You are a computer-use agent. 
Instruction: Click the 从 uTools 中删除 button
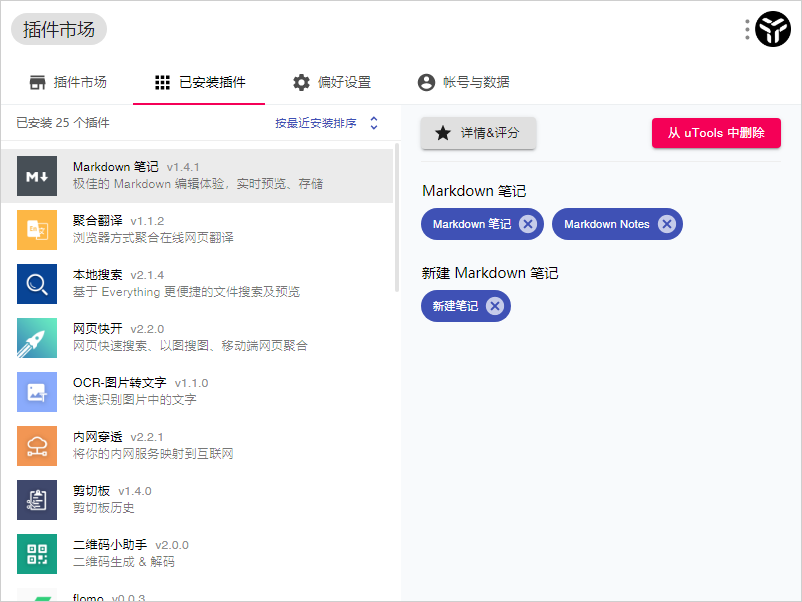pos(716,132)
